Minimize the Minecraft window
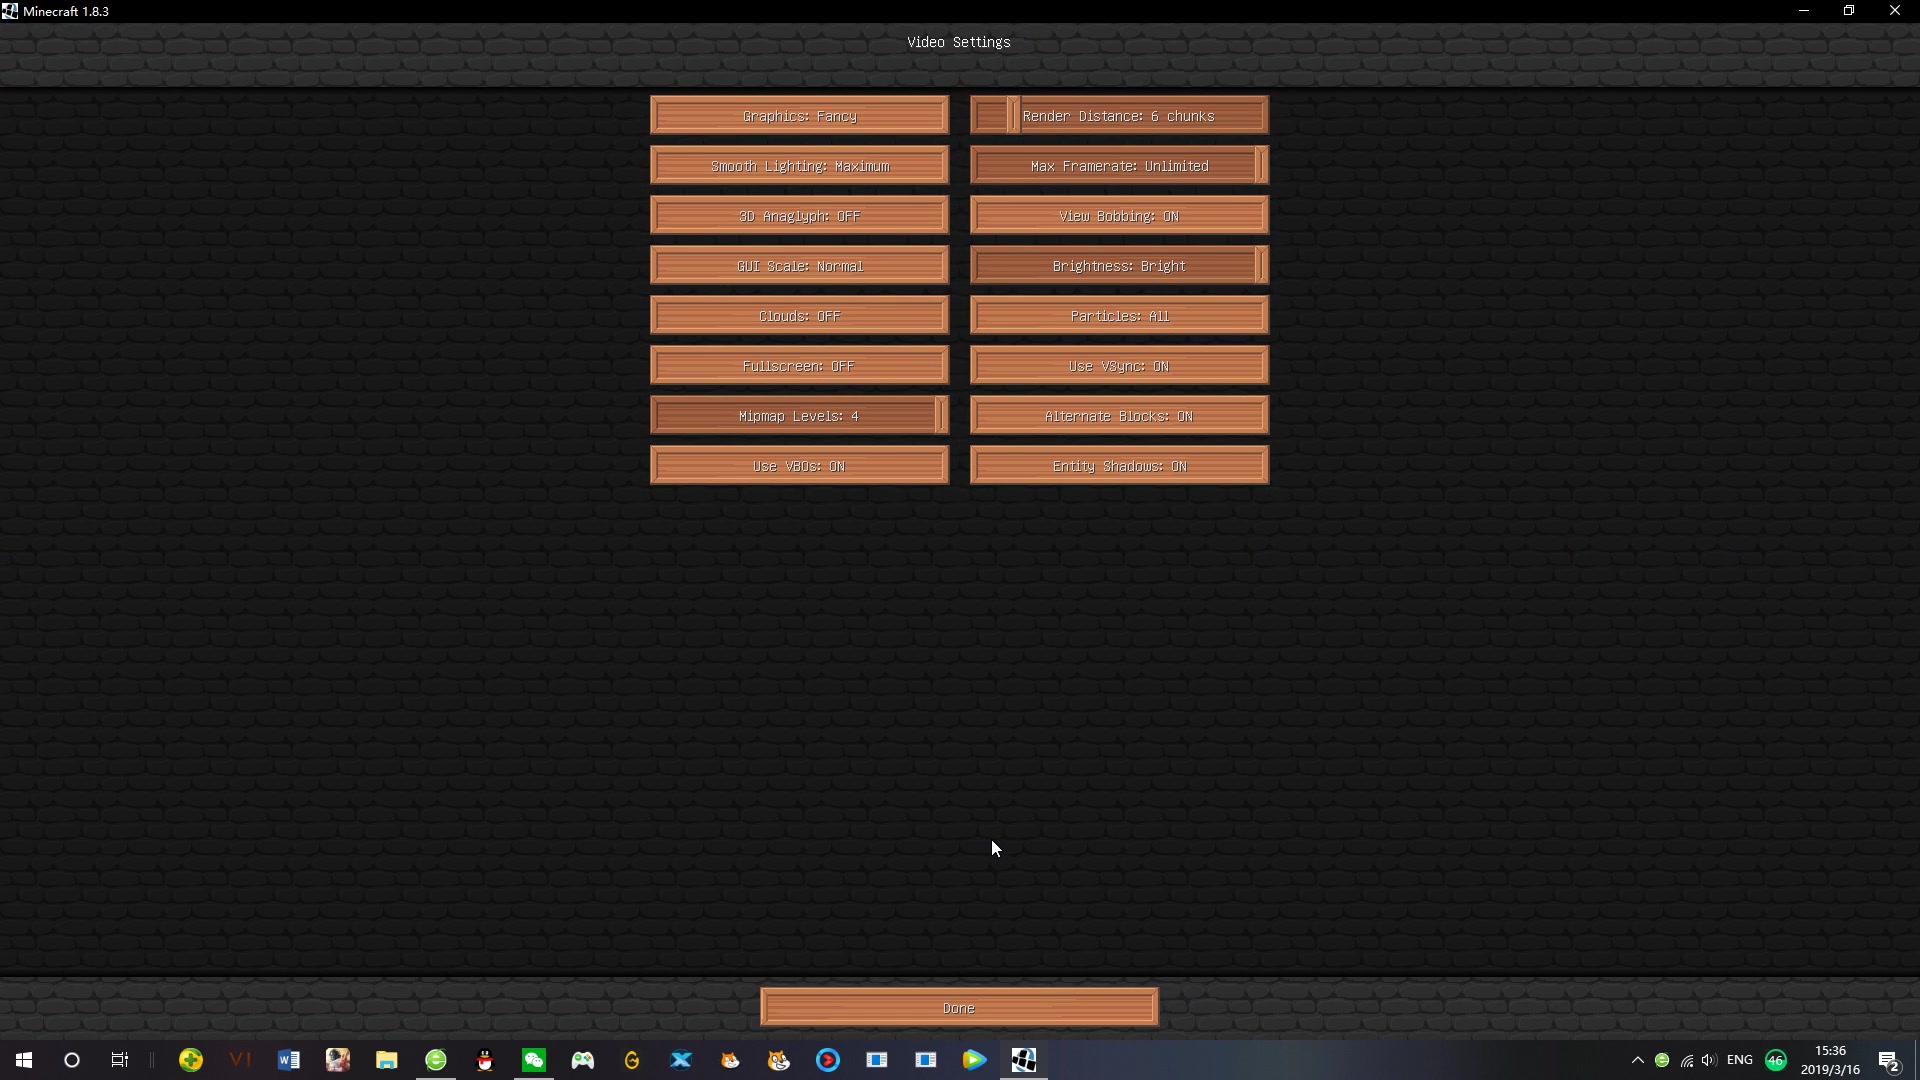The image size is (1920, 1080). [x=1804, y=11]
